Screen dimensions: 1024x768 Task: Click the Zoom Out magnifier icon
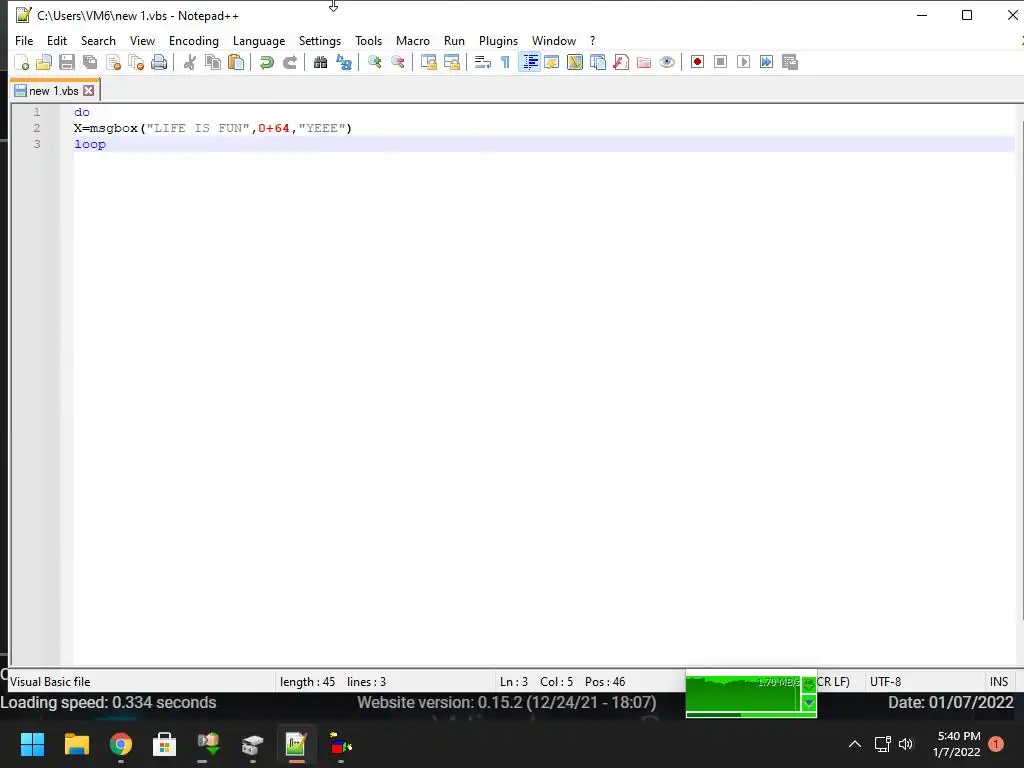click(397, 62)
